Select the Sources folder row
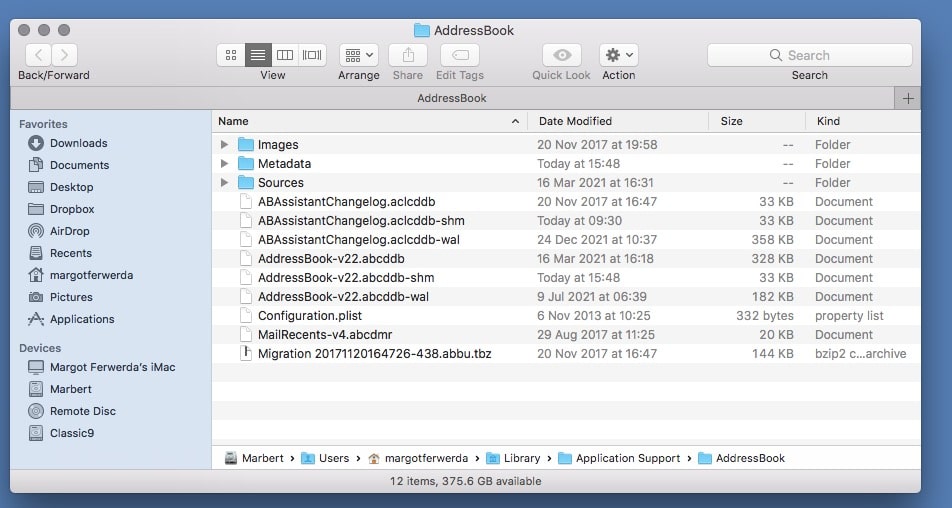 [x=566, y=183]
